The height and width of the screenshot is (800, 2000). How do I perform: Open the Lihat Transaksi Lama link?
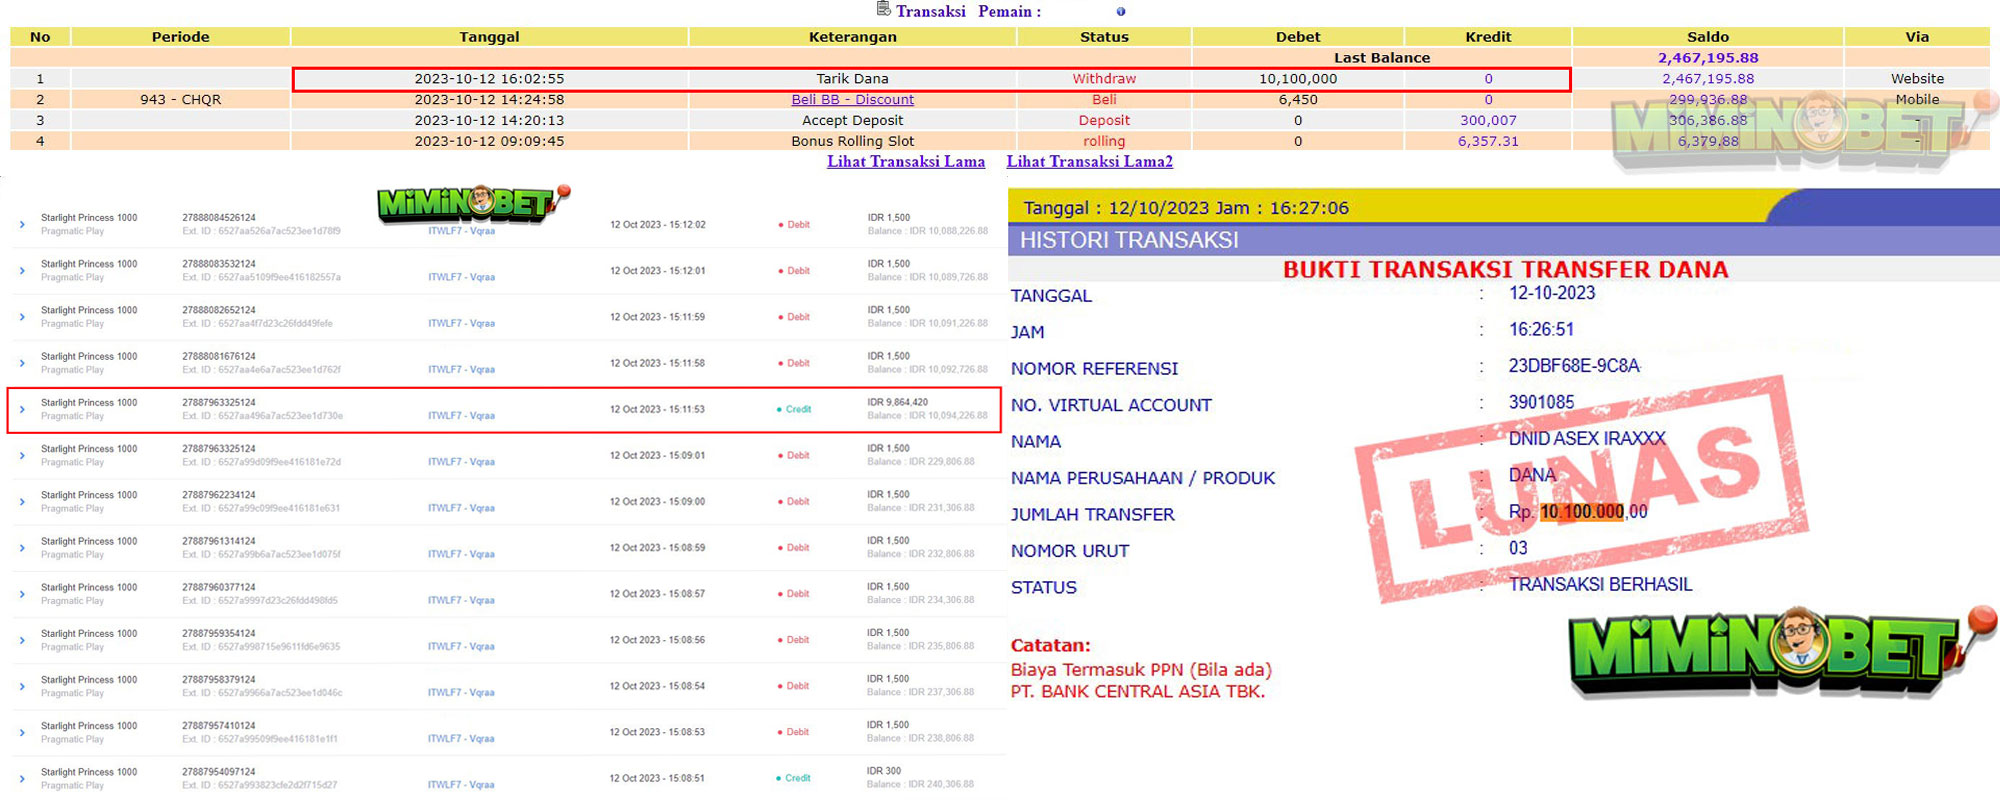click(905, 162)
